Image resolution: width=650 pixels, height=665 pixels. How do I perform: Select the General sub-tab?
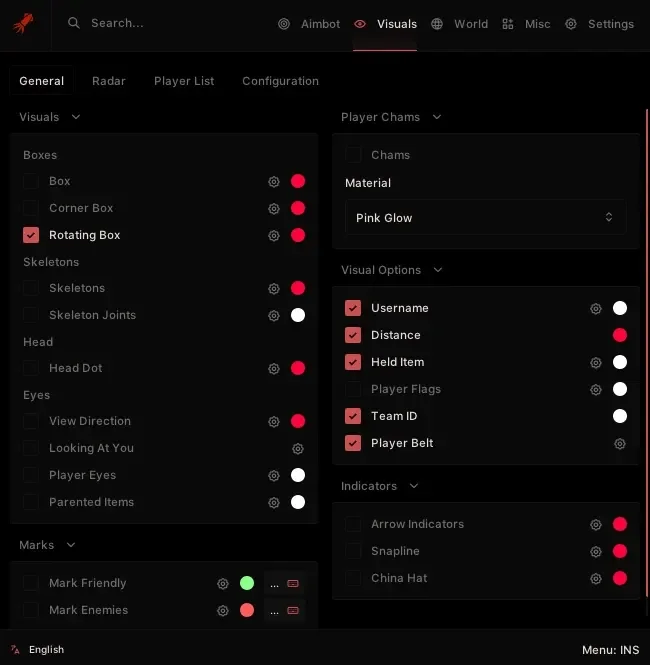coord(42,81)
